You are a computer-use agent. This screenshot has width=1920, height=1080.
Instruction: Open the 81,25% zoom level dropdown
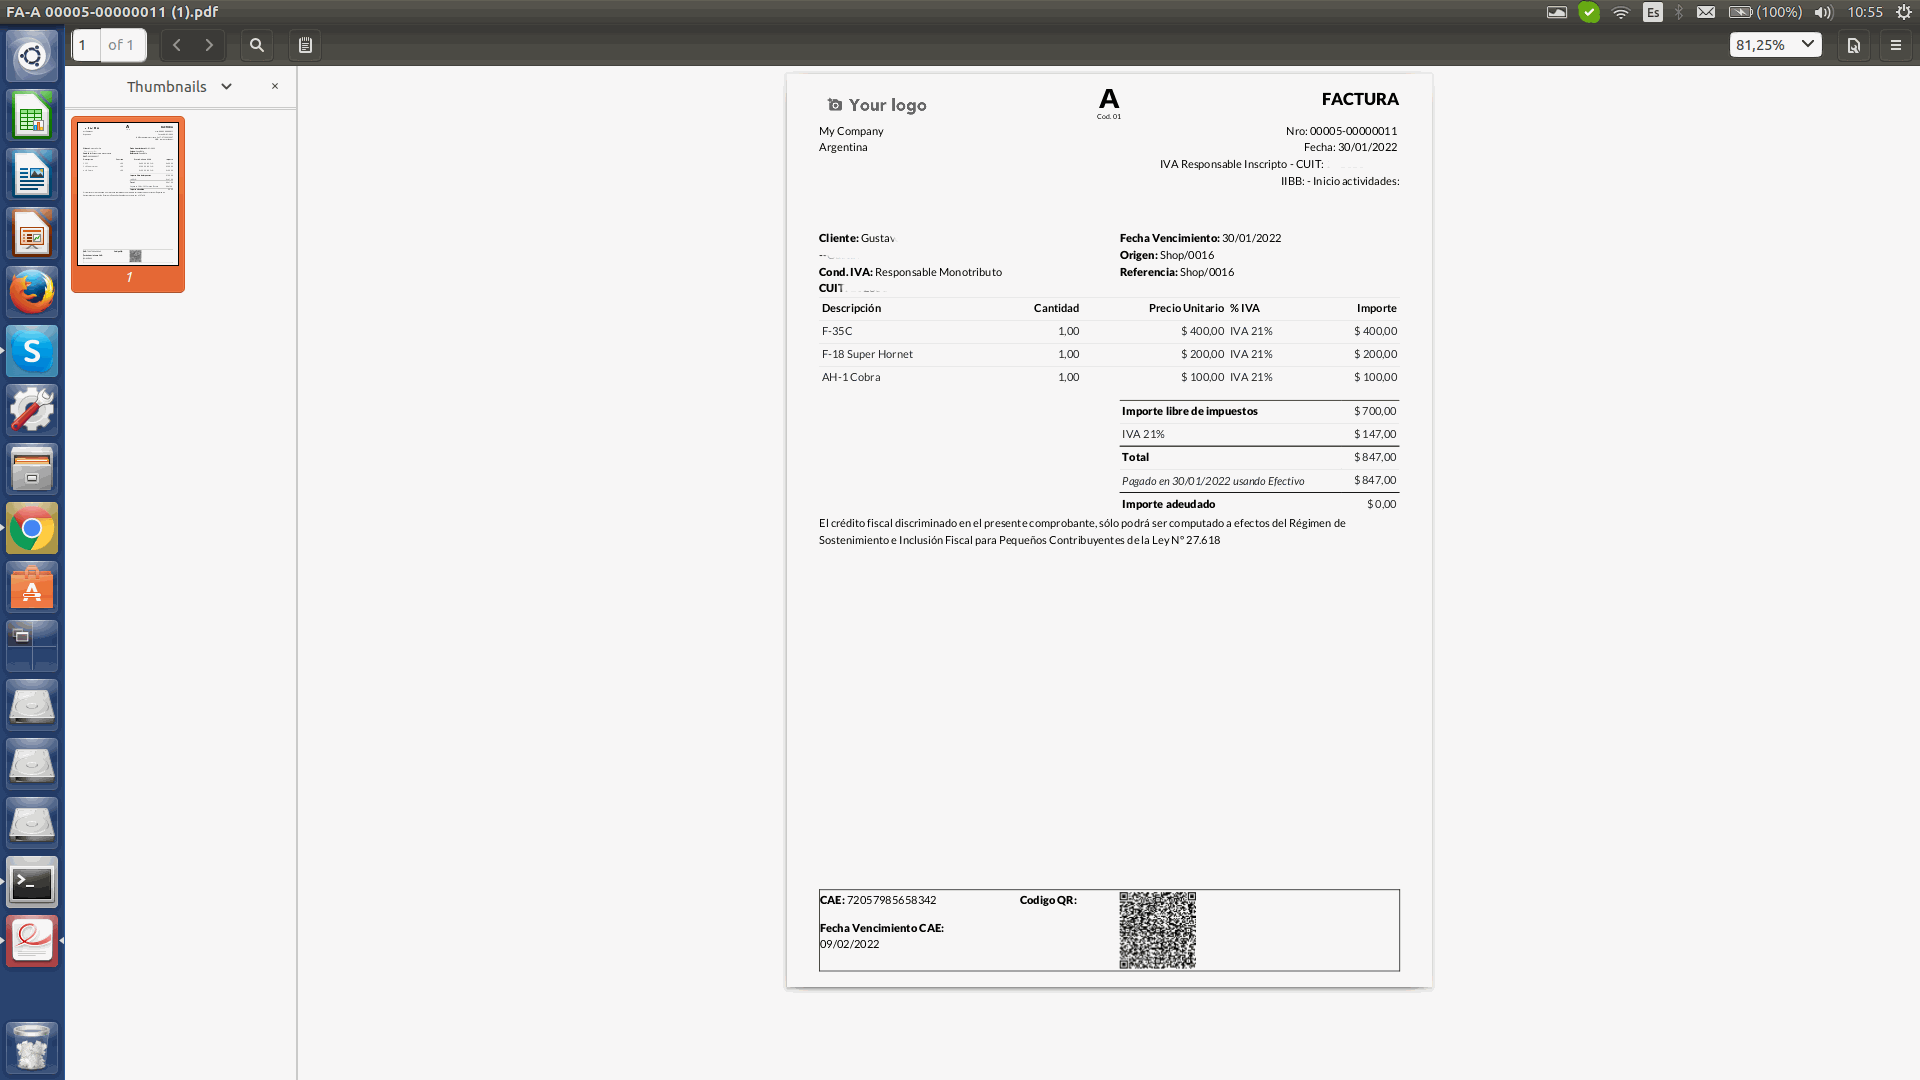1776,45
